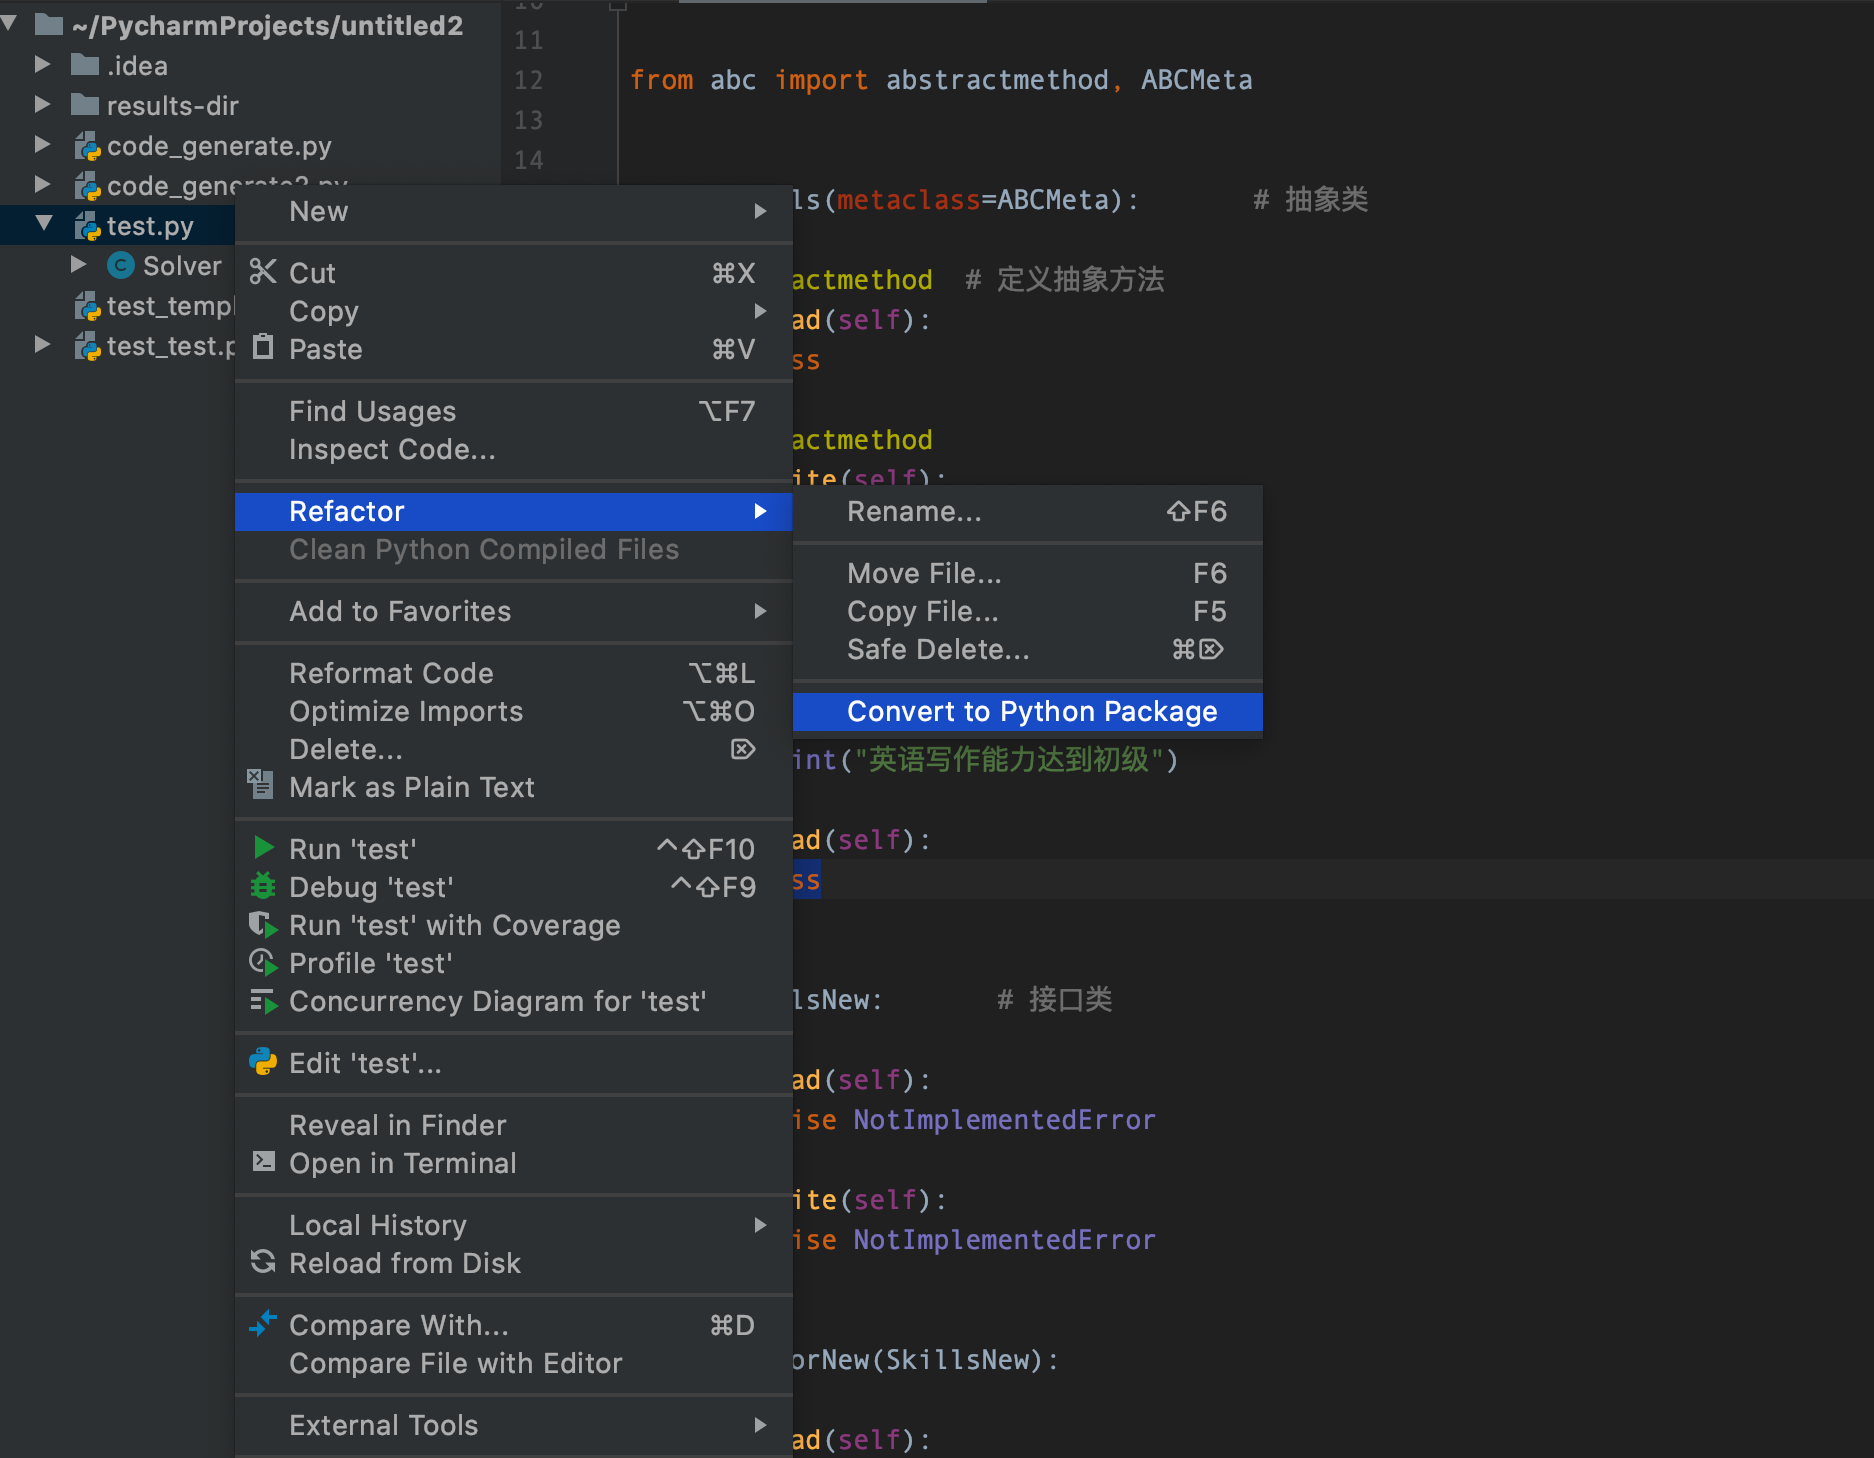The height and width of the screenshot is (1458, 1874).
Task: Click the reload arrows icon for Reload from Disk
Action: 263,1262
